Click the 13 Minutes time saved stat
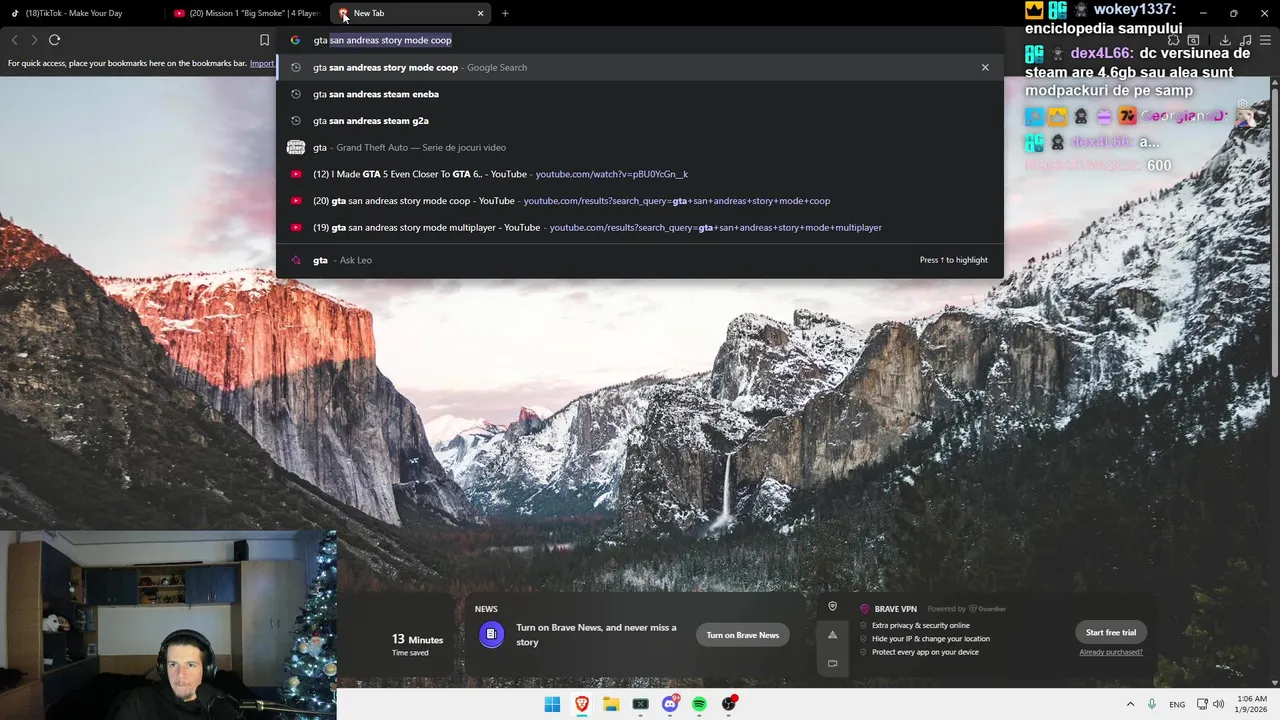This screenshot has height=720, width=1280. click(x=417, y=644)
